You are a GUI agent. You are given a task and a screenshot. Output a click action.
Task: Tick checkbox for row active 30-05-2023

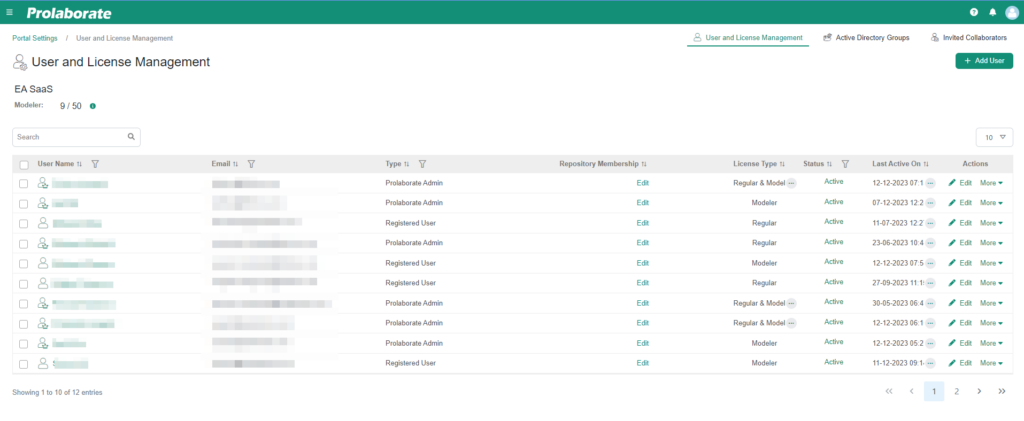click(24, 304)
